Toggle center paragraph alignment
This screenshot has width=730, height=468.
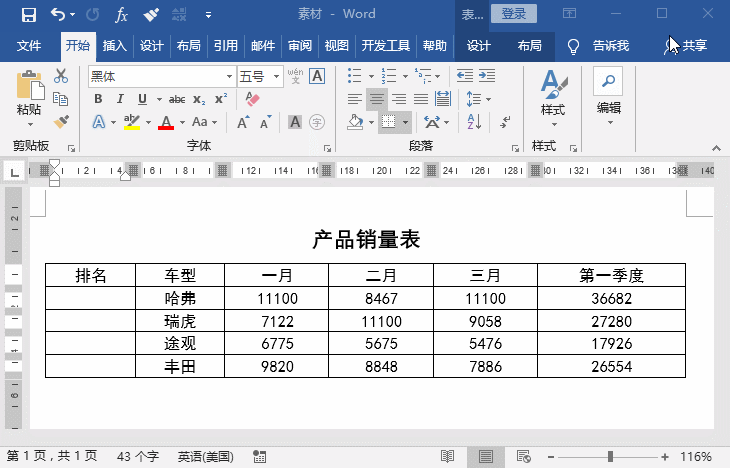point(377,99)
